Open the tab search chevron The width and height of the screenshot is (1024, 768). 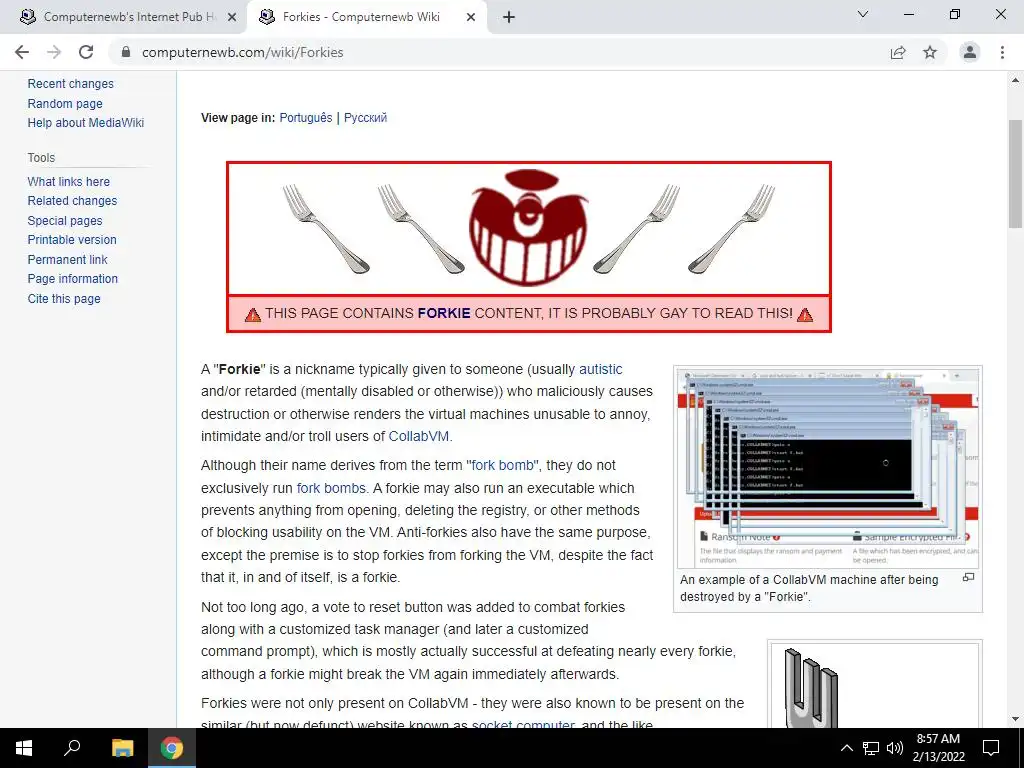point(863,14)
